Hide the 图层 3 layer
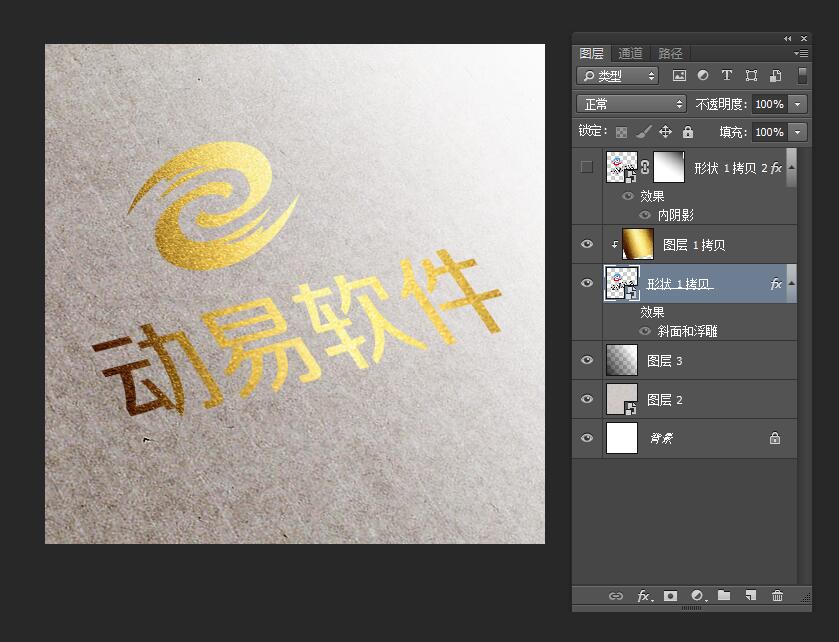Viewport: 839px width, 642px height. coord(587,360)
